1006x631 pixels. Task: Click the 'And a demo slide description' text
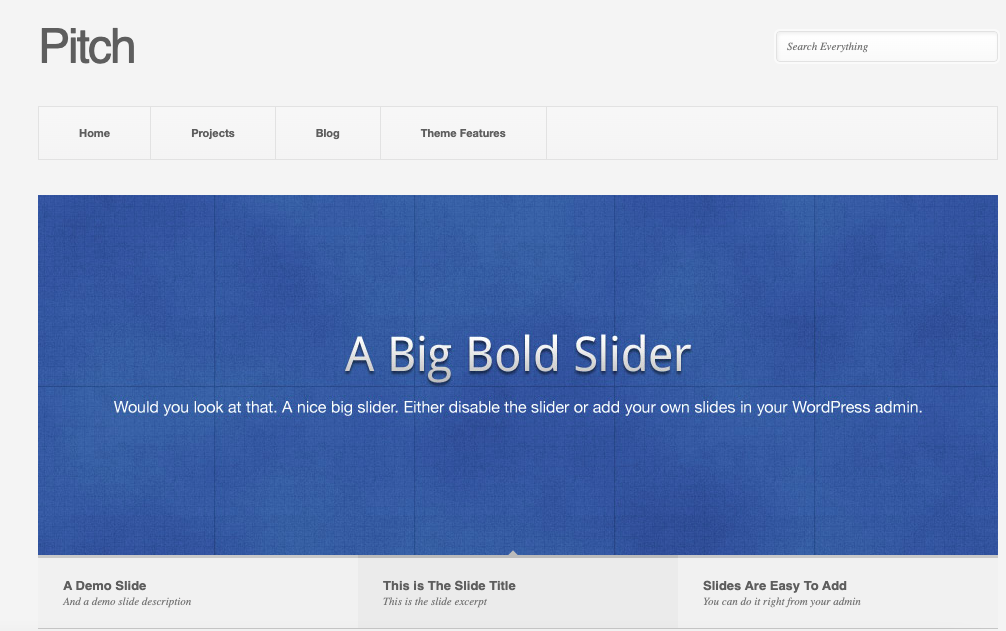(x=127, y=601)
